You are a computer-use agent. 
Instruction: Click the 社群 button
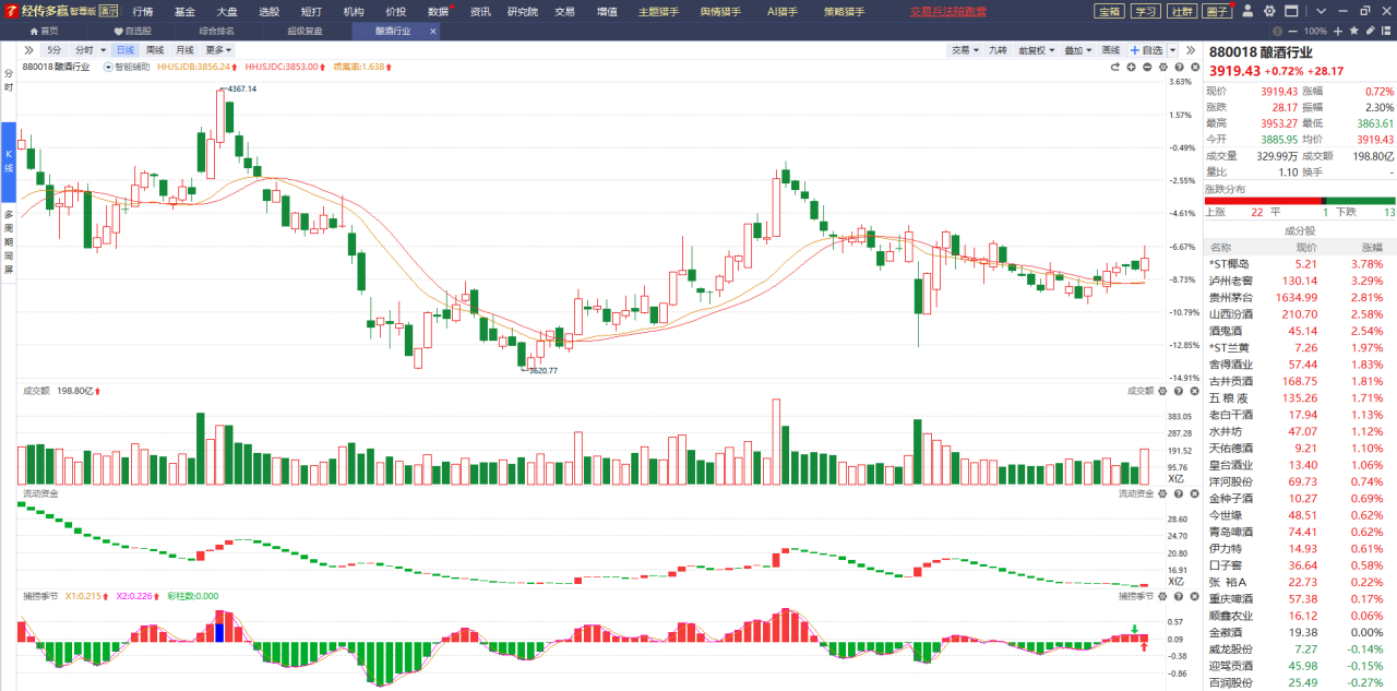1181,11
